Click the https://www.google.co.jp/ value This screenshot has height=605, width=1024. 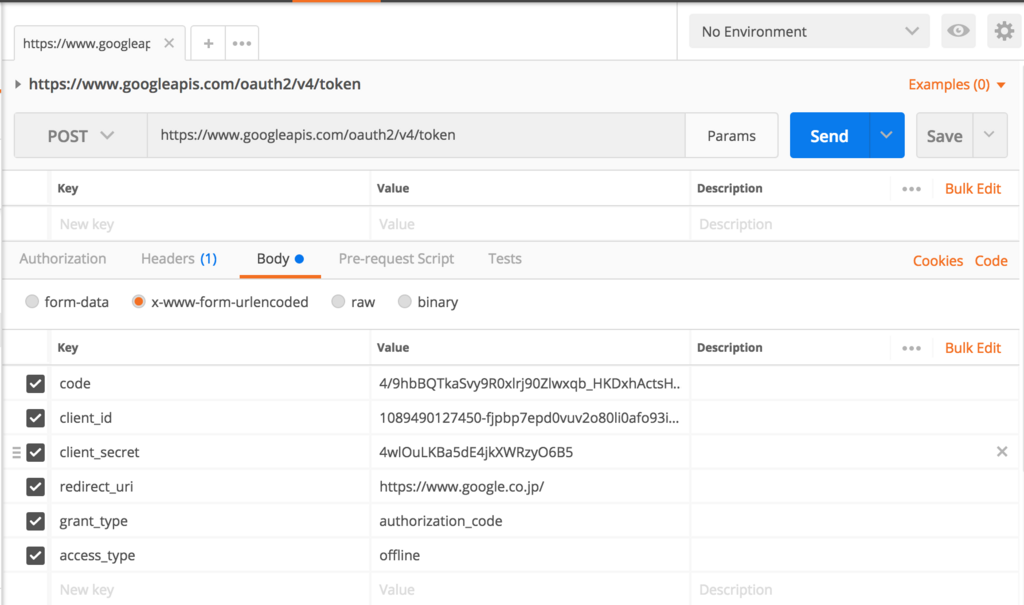click(x=530, y=487)
